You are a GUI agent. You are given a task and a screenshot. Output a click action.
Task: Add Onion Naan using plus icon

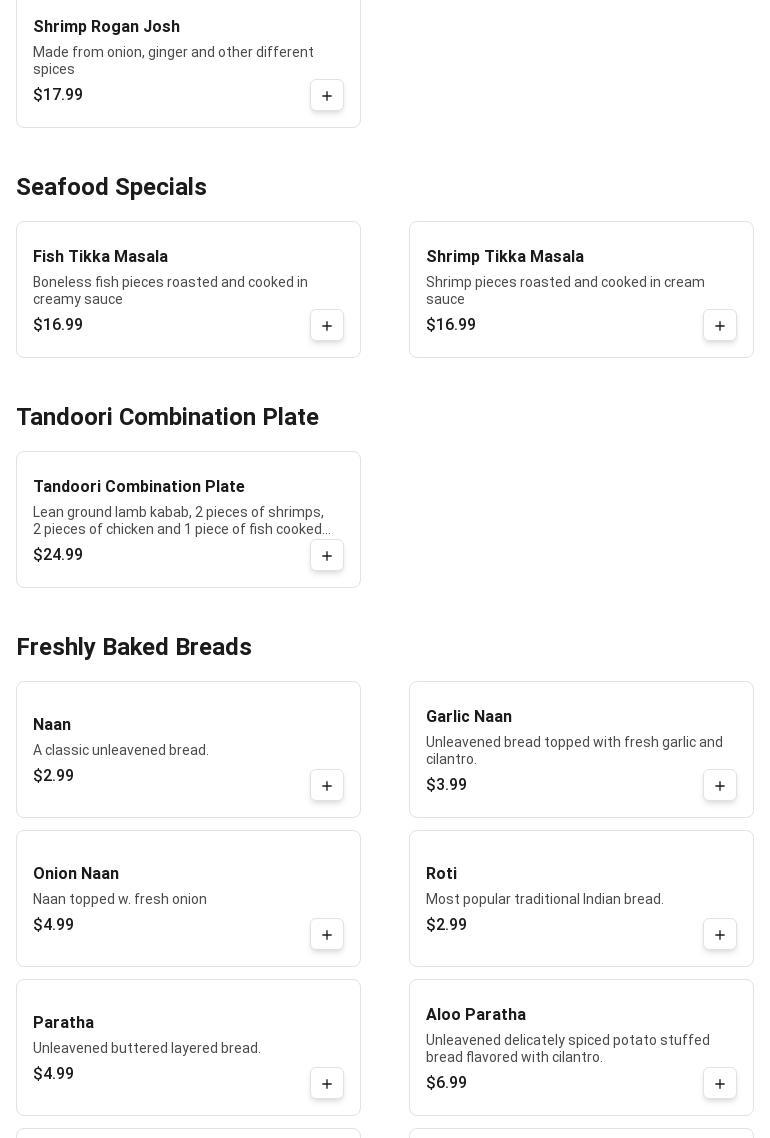327,935
